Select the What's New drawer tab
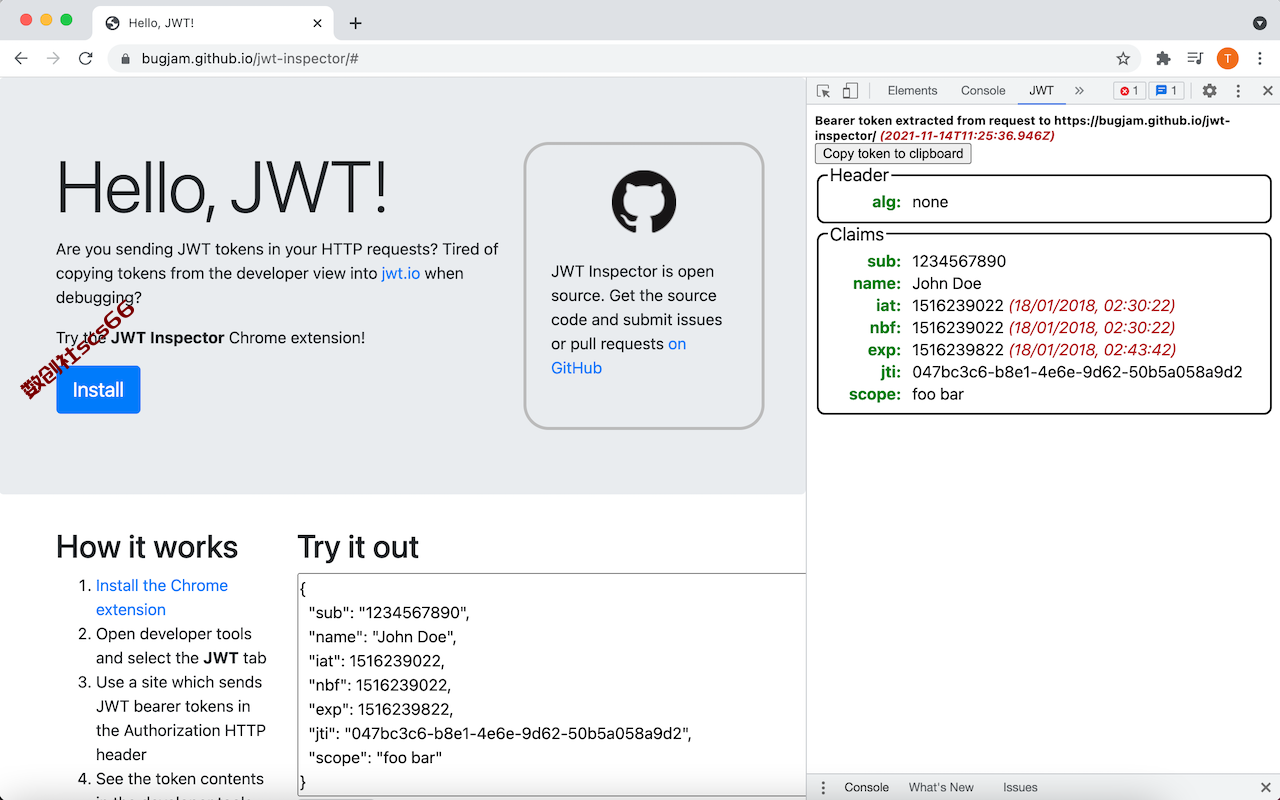Viewport: 1280px width, 800px height. (x=941, y=787)
